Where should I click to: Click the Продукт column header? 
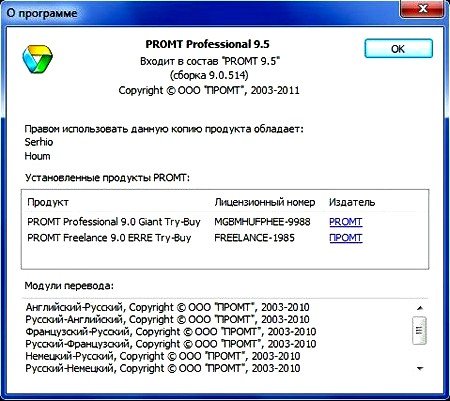(x=48, y=202)
